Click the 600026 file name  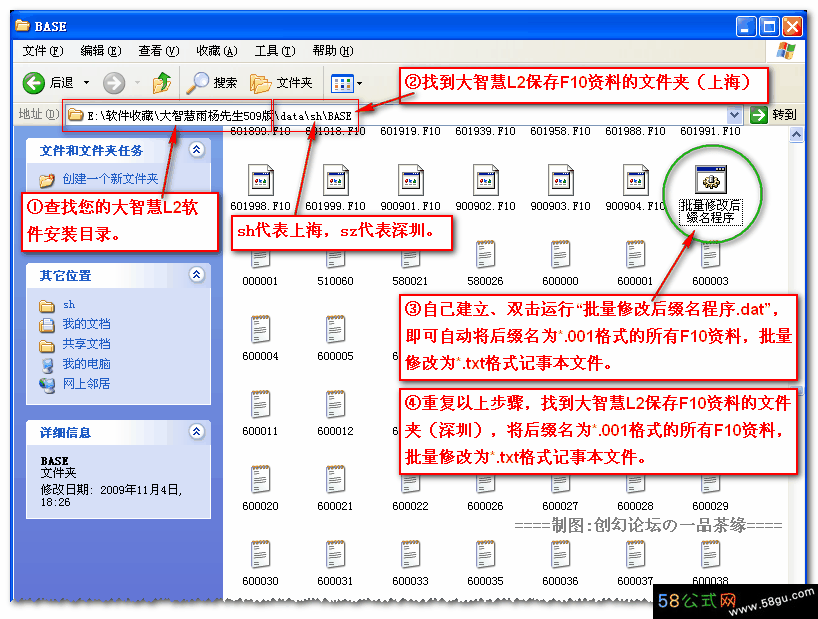[486, 506]
